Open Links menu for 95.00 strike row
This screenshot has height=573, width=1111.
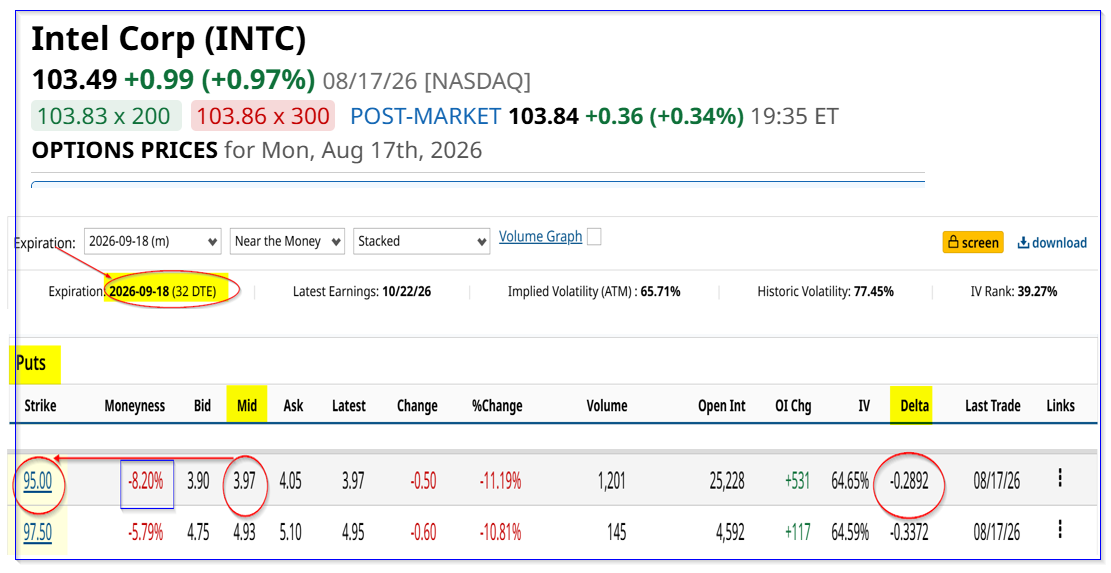click(1060, 478)
